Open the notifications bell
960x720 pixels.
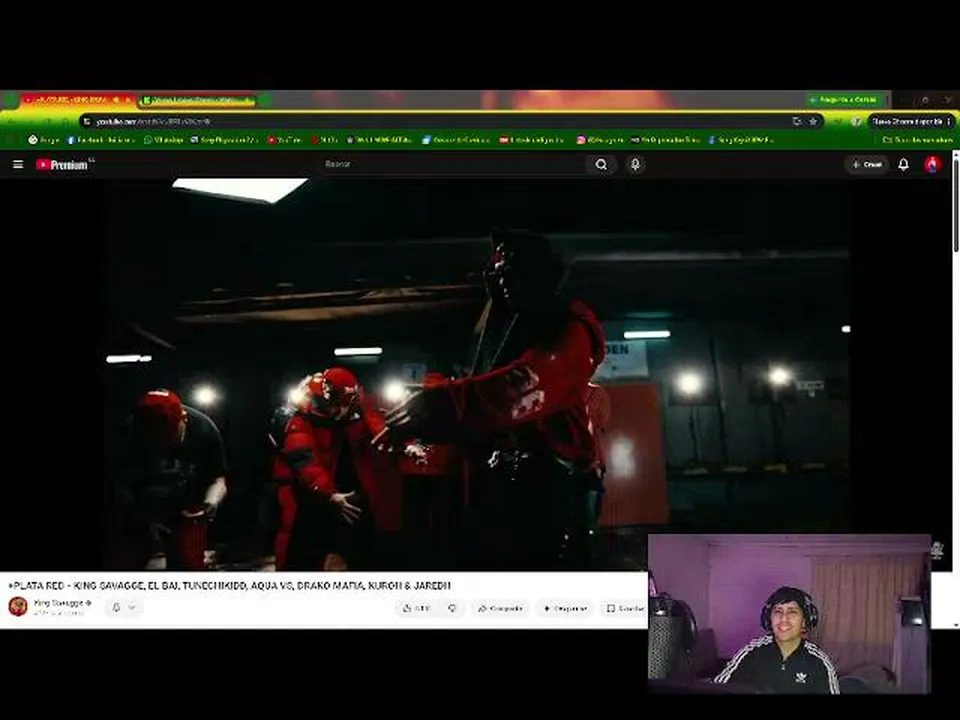pyautogui.click(x=904, y=164)
